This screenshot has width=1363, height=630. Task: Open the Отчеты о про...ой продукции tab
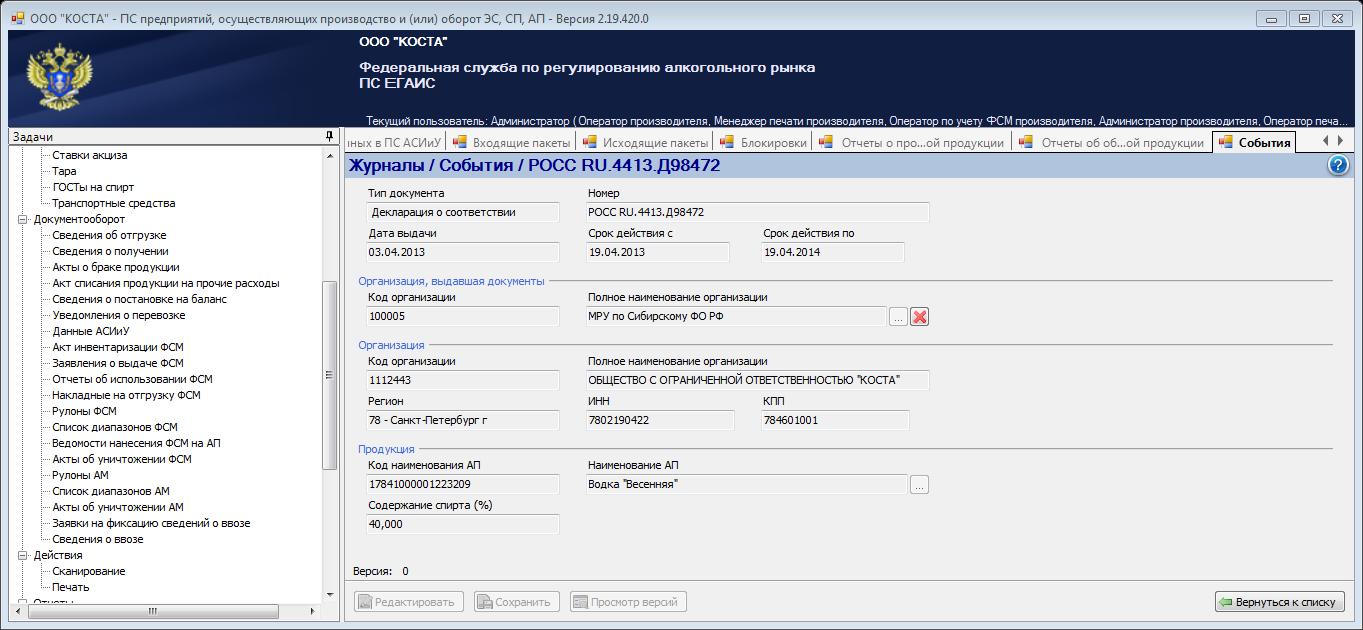click(911, 142)
